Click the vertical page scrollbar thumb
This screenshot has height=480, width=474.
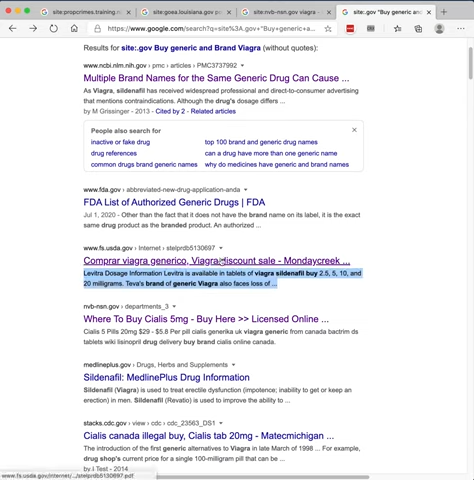pos(470,63)
